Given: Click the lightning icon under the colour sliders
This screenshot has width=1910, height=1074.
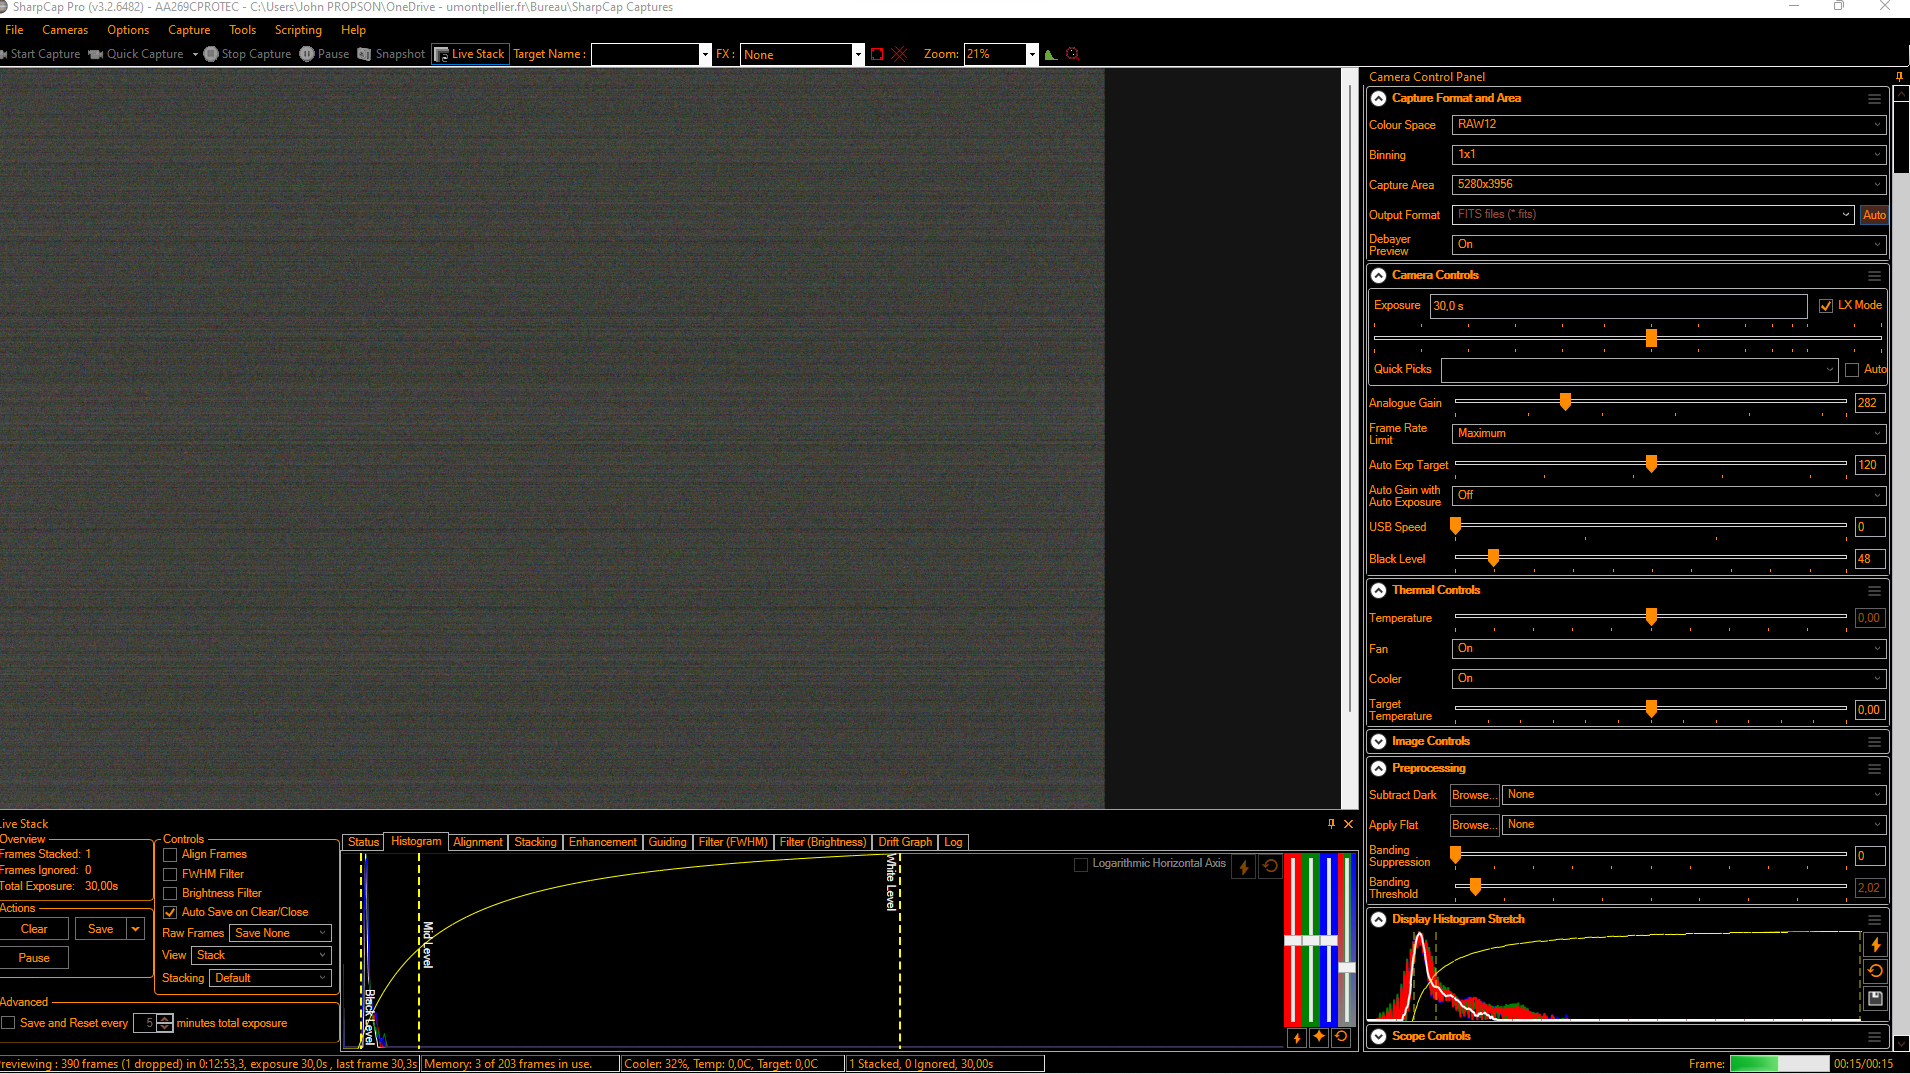Looking at the screenshot, I should tap(1297, 1038).
